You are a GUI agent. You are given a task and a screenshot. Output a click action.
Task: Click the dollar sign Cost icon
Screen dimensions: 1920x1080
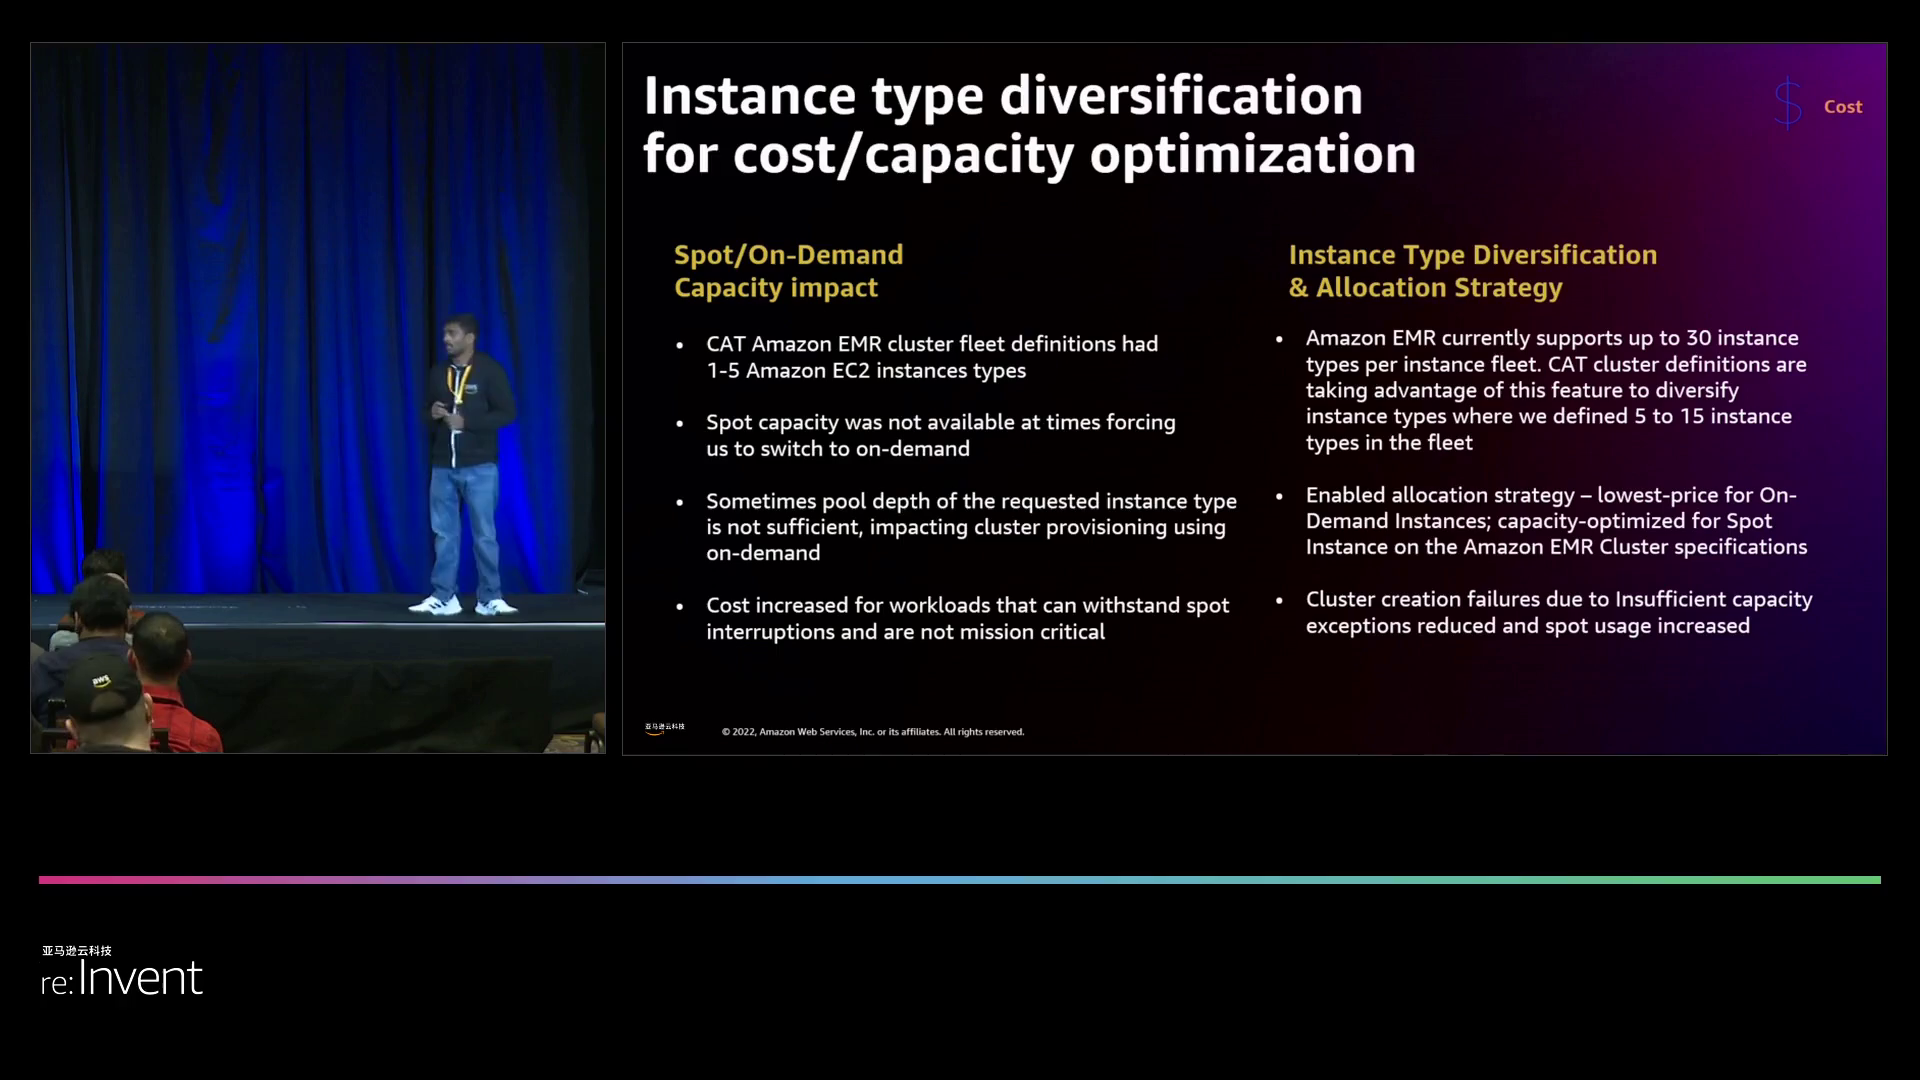tap(1787, 104)
